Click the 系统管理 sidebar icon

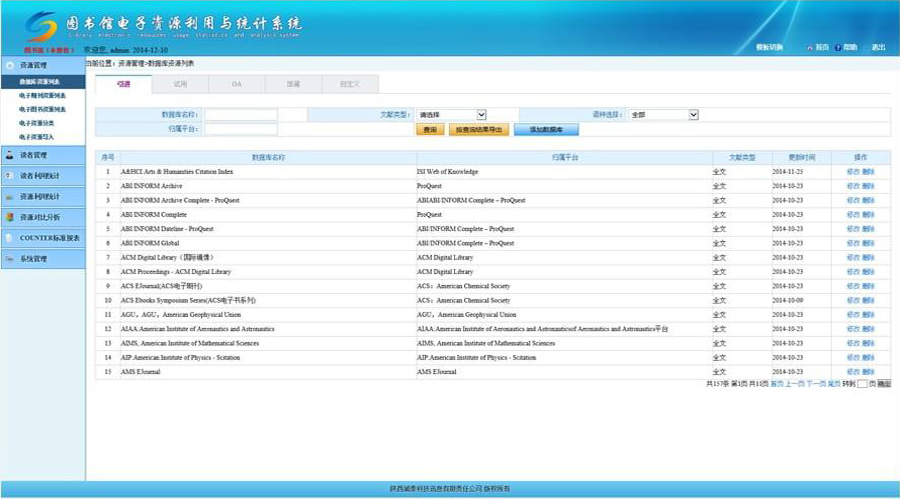[x=9, y=259]
